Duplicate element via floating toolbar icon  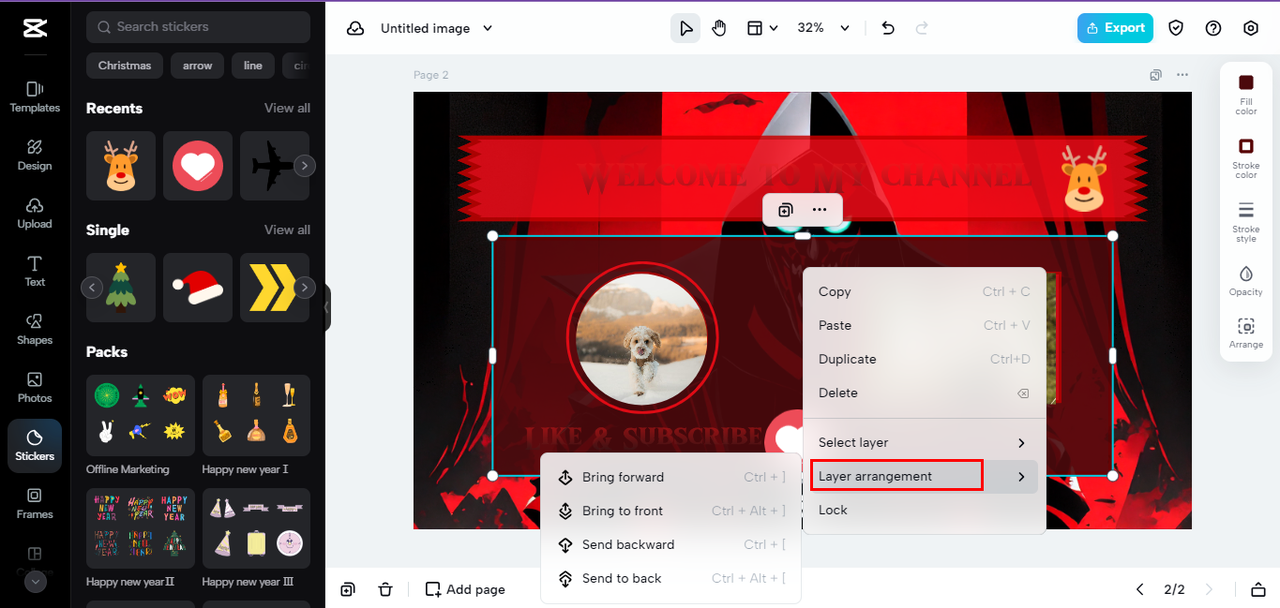[786, 210]
